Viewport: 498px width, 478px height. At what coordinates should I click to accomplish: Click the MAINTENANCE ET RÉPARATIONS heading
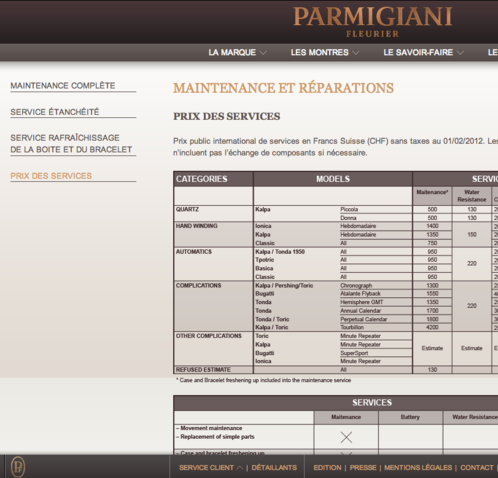283,88
